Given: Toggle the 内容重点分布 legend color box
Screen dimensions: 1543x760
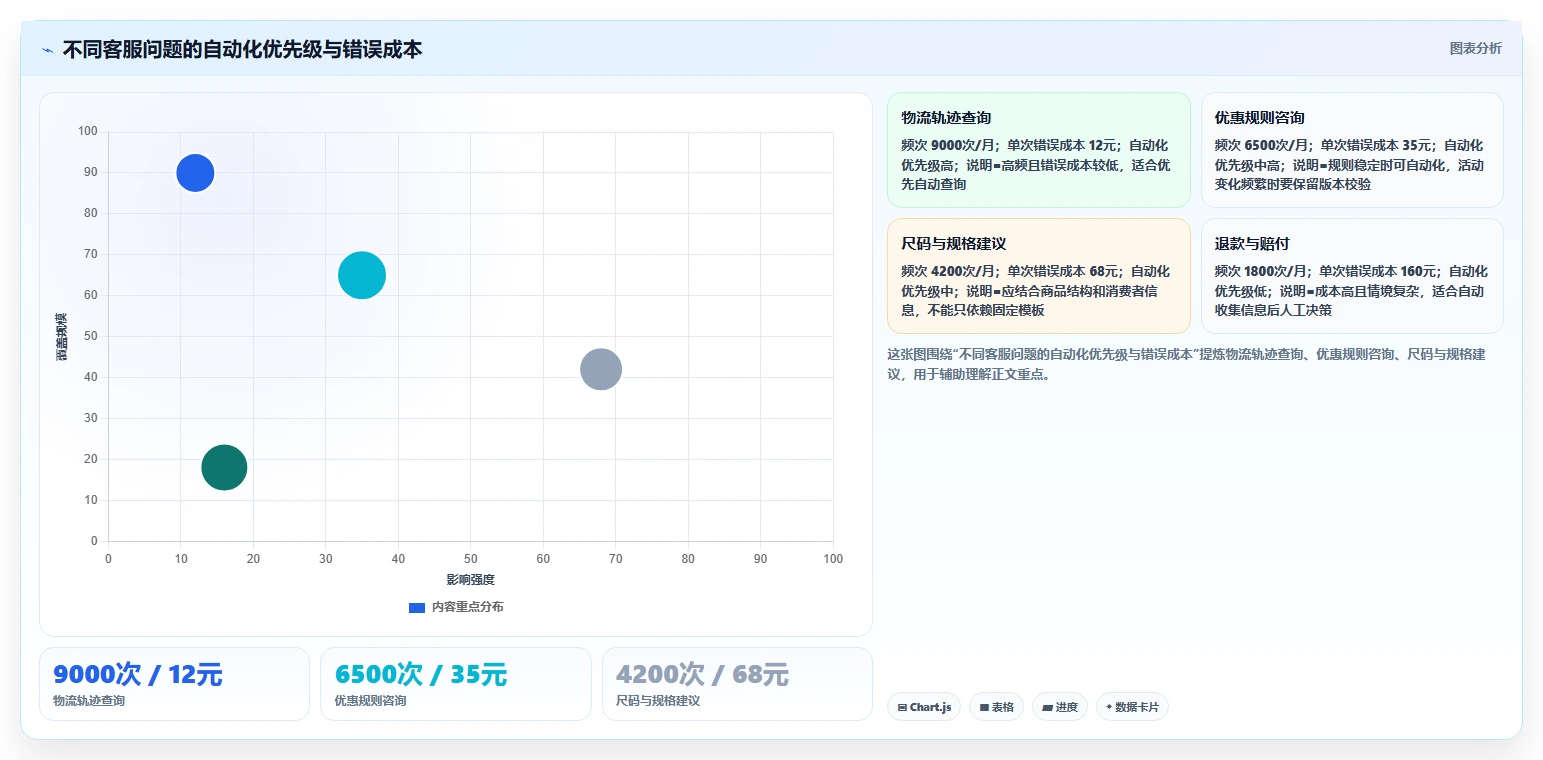Looking at the screenshot, I should pos(417,607).
